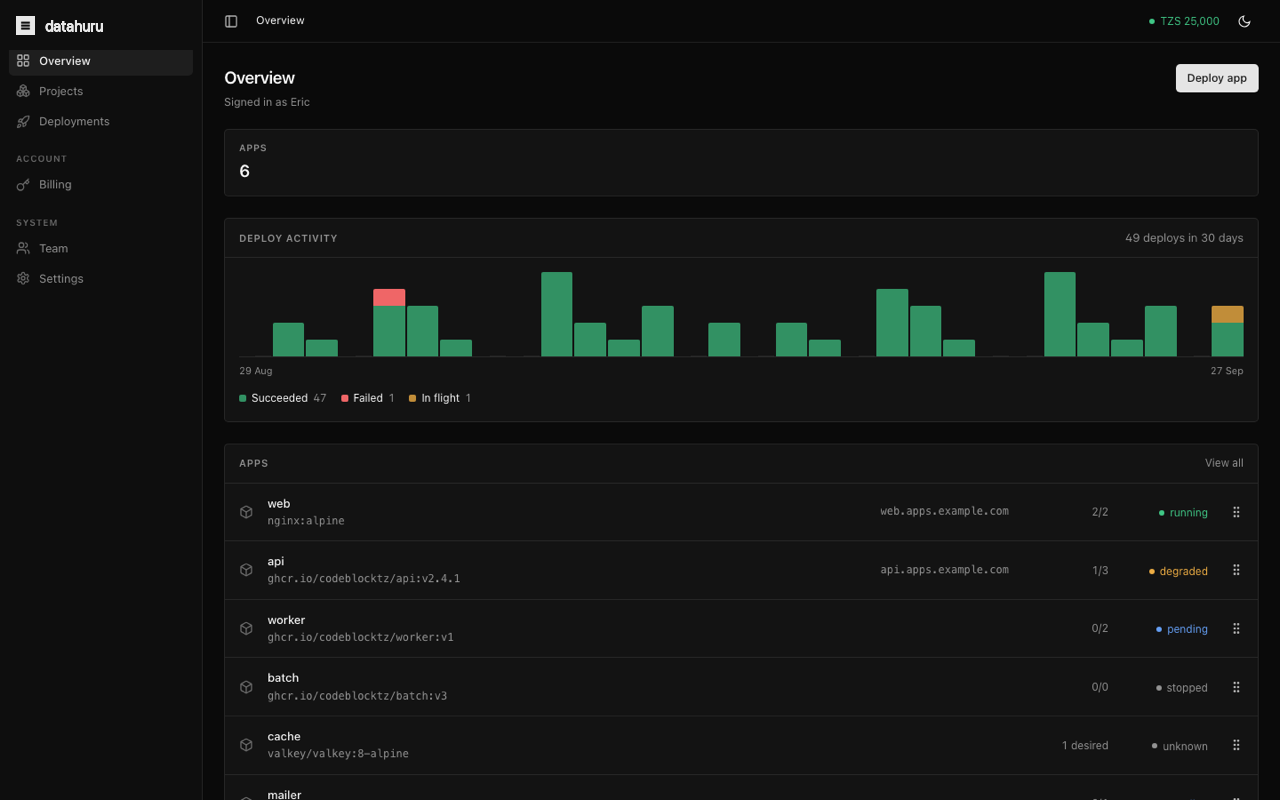Click the 49 deploys in 30 days text
1280x800 pixels.
[x=1184, y=238]
